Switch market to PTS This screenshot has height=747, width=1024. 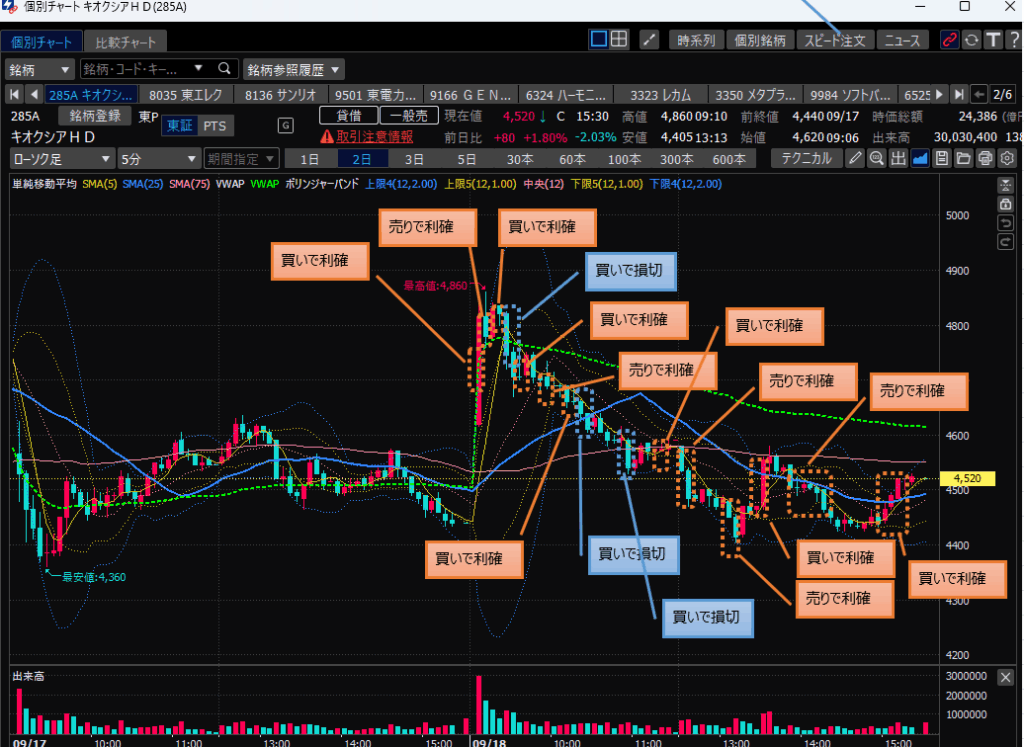coord(214,125)
